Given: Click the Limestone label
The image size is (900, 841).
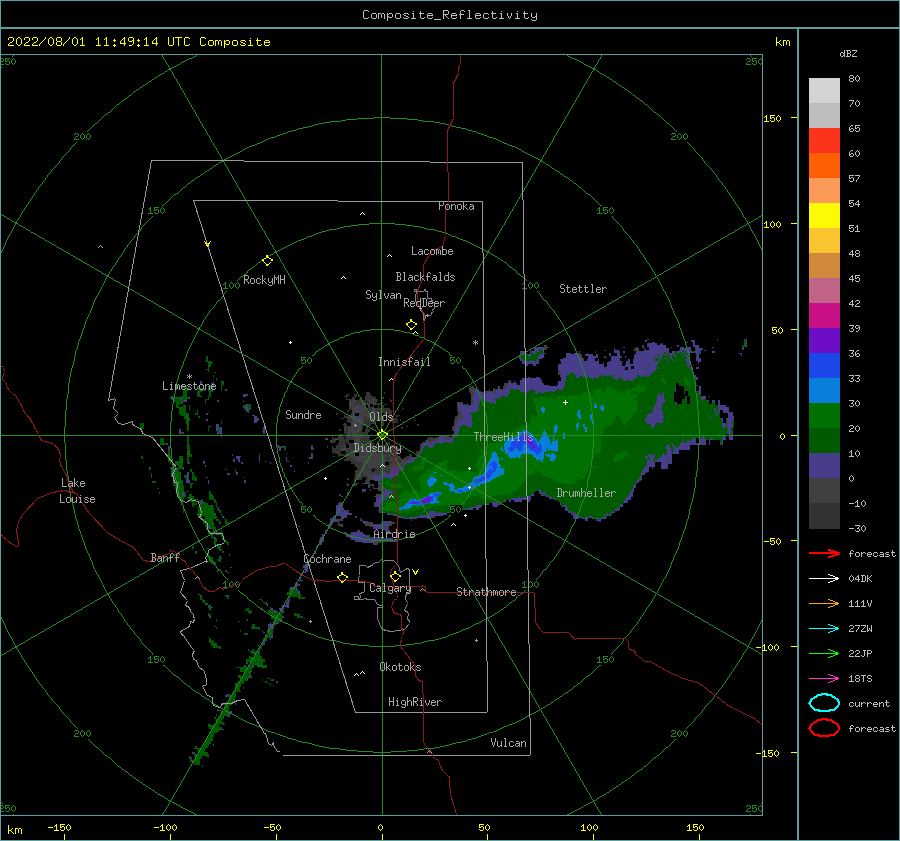Looking at the screenshot, I should point(189,386).
